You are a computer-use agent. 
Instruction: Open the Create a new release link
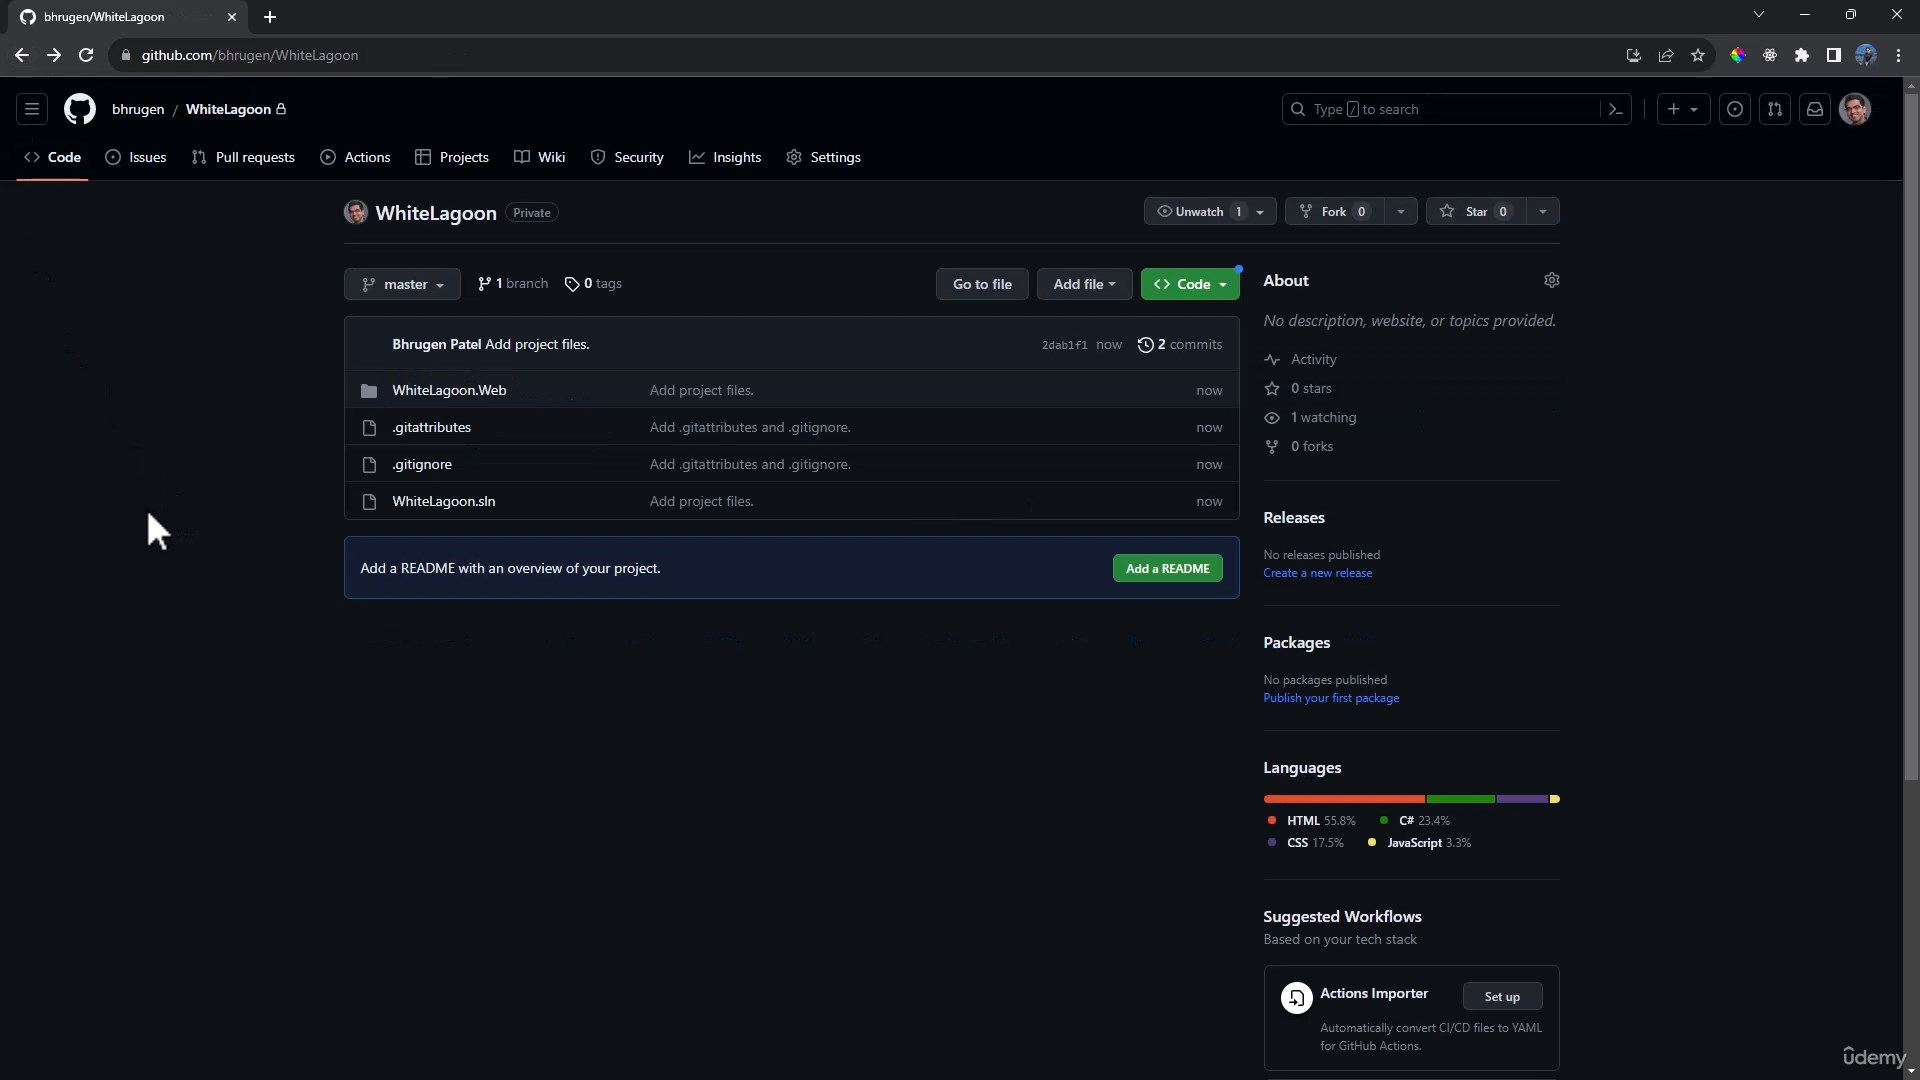[x=1317, y=573]
